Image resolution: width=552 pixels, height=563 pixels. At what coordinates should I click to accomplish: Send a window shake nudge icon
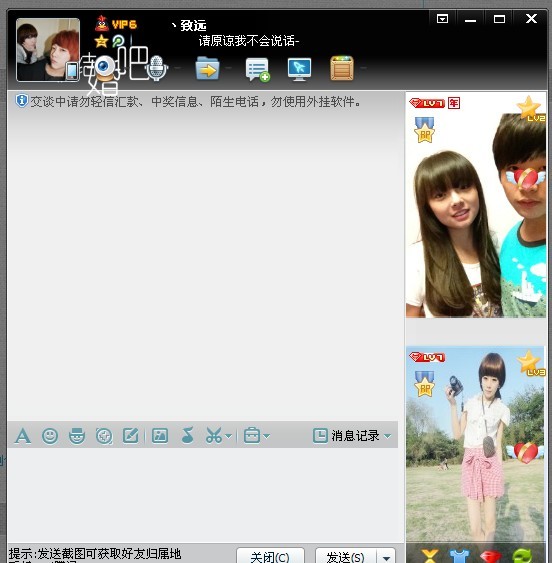(104, 436)
